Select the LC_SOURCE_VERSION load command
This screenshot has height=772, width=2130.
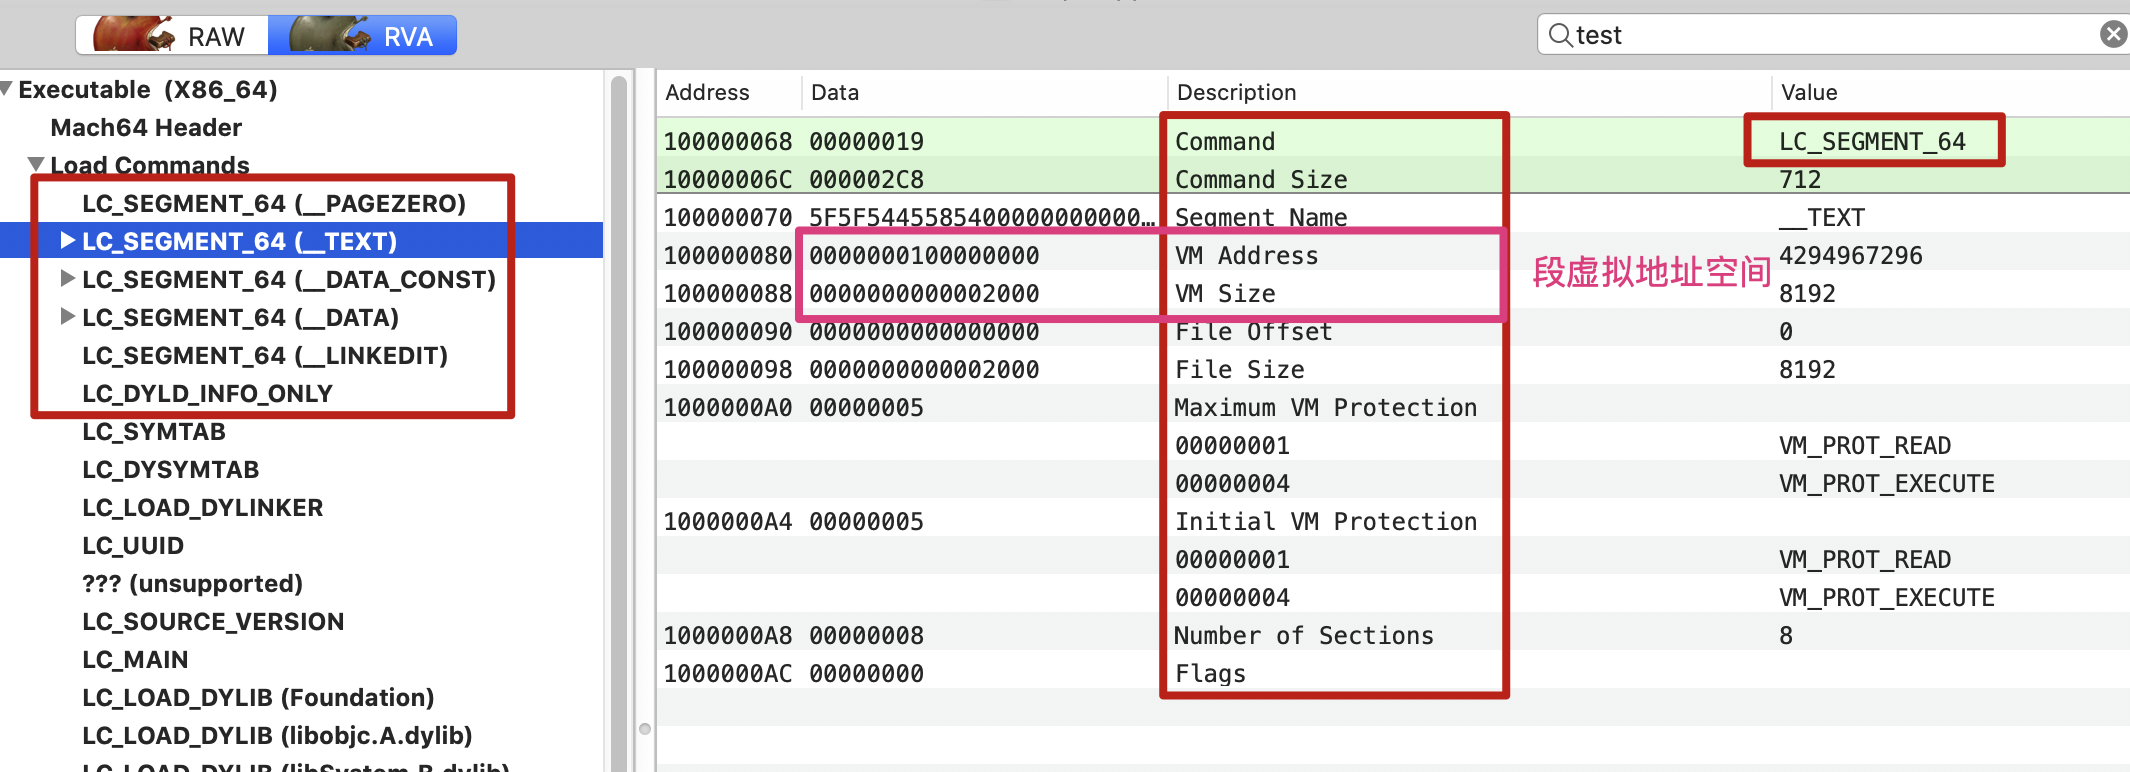213,621
